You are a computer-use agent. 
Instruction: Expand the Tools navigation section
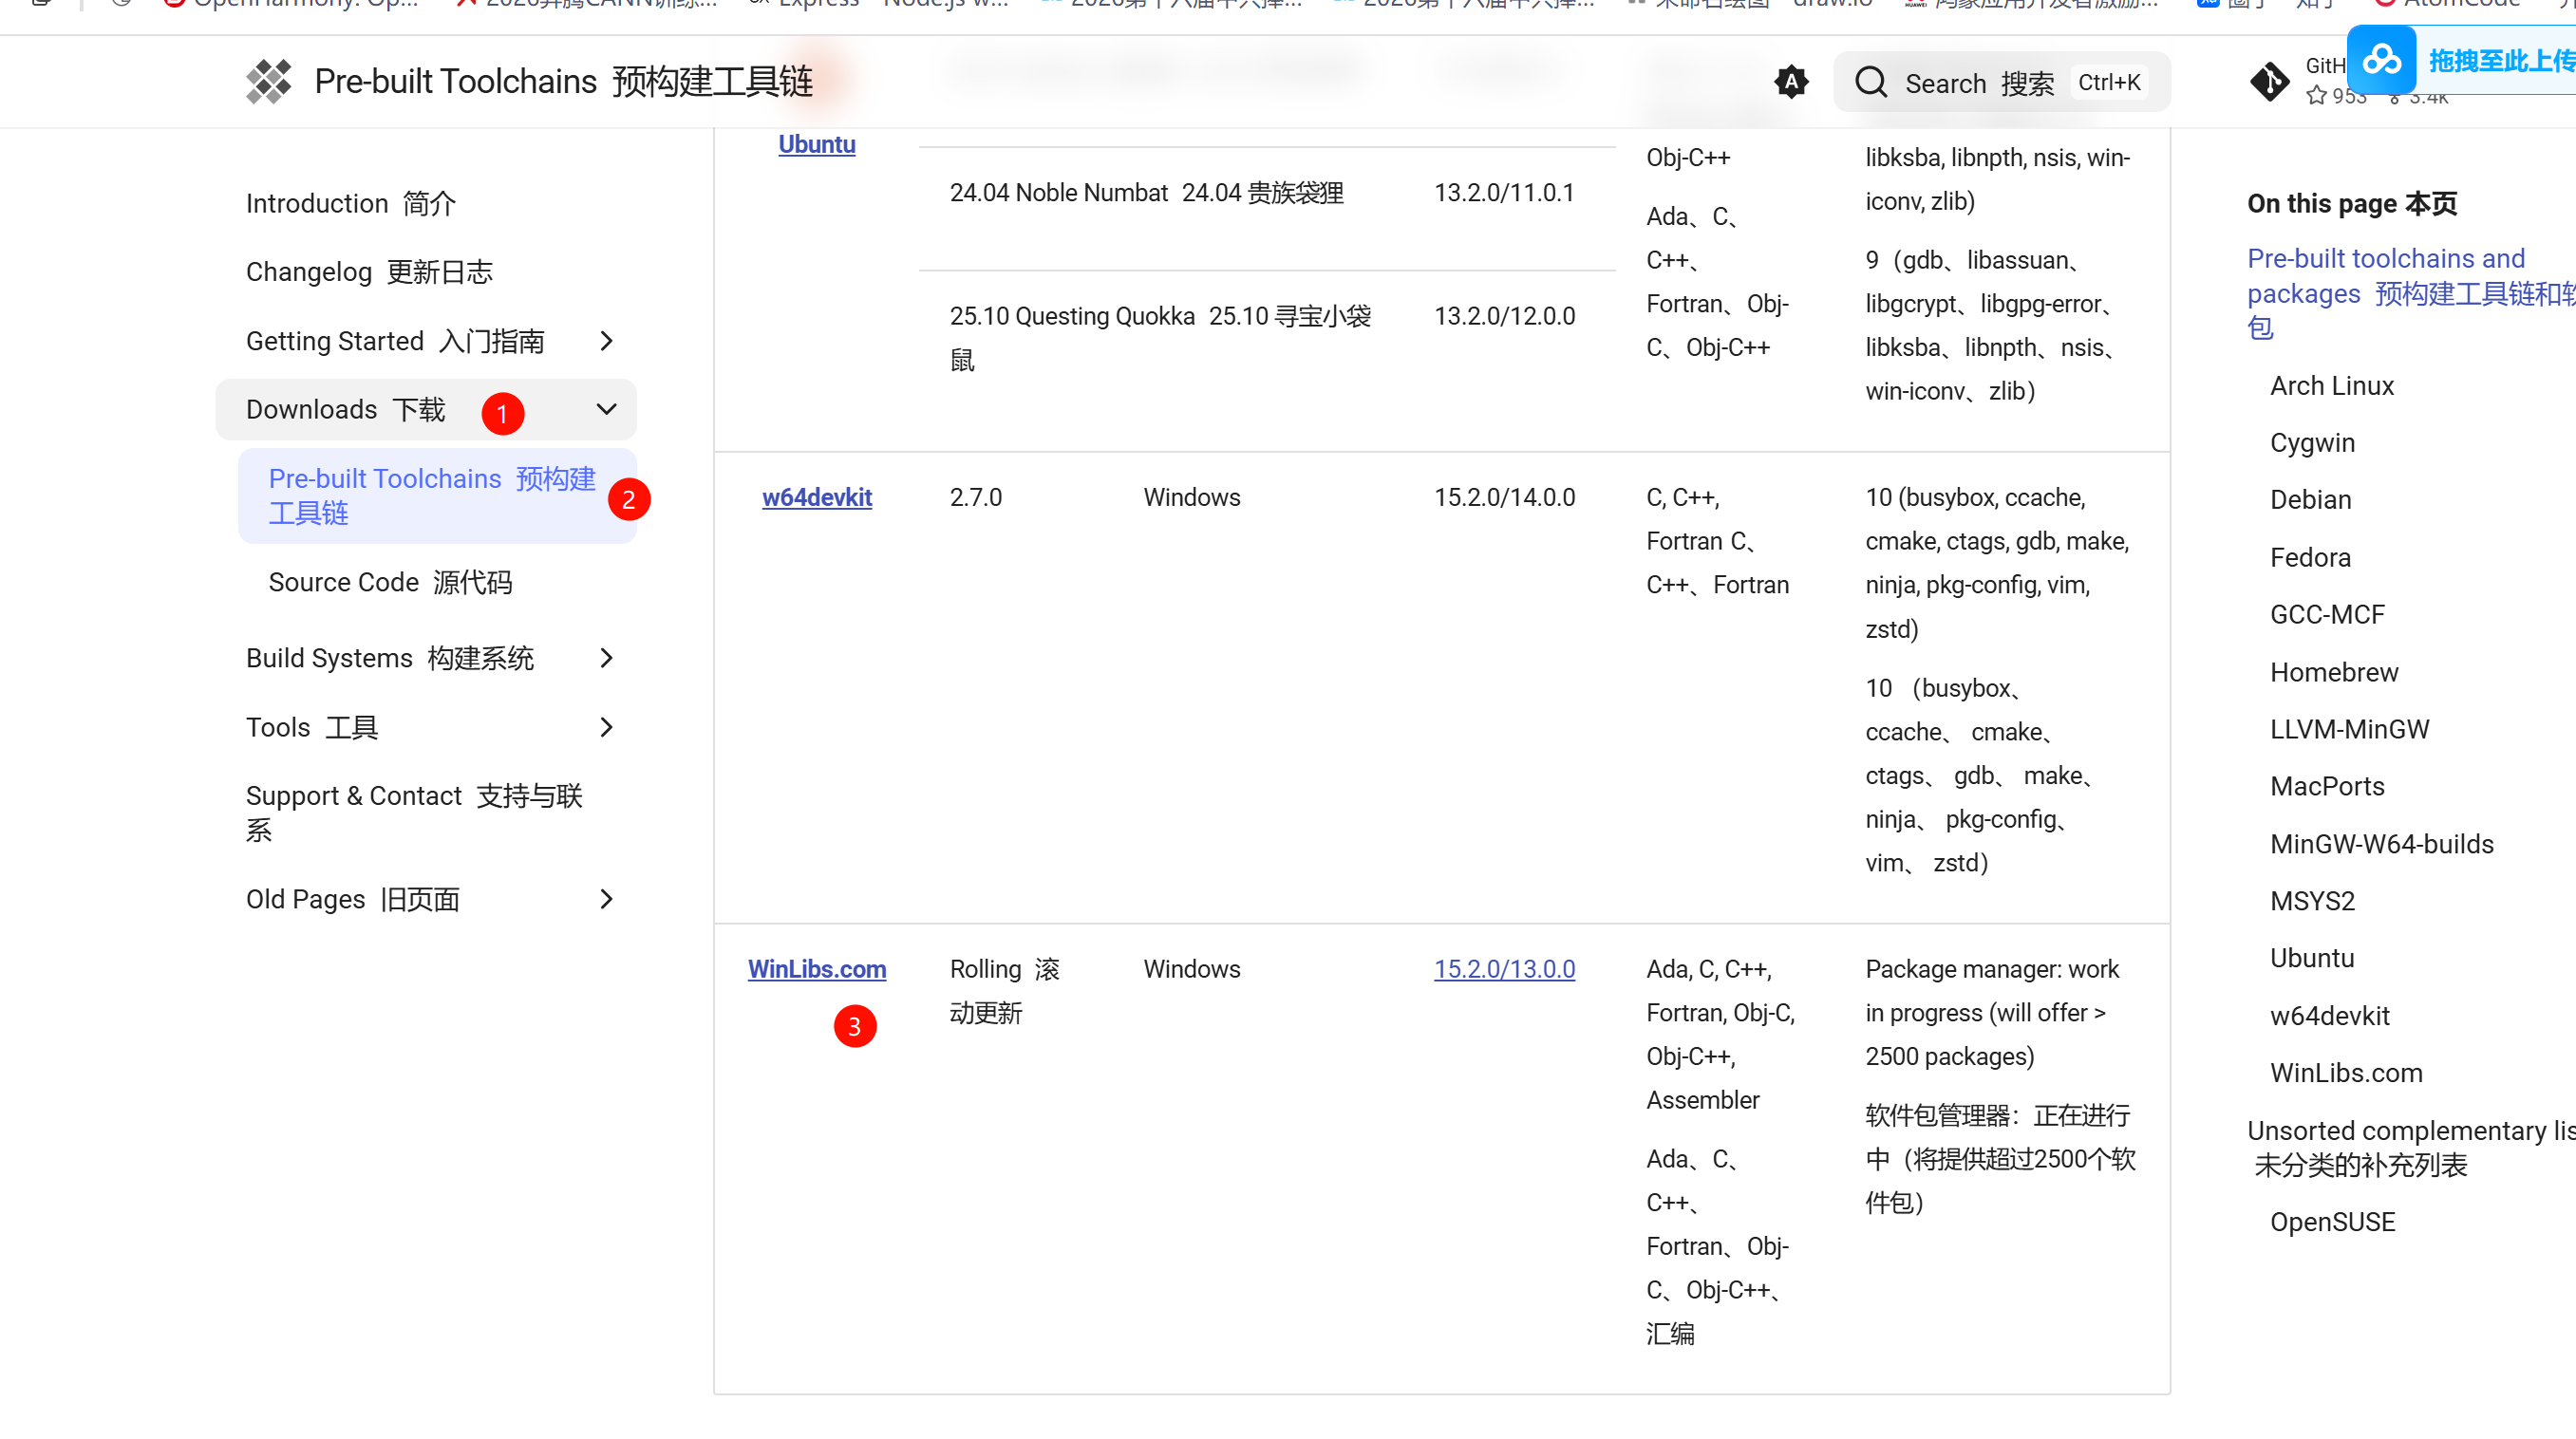coord(606,727)
